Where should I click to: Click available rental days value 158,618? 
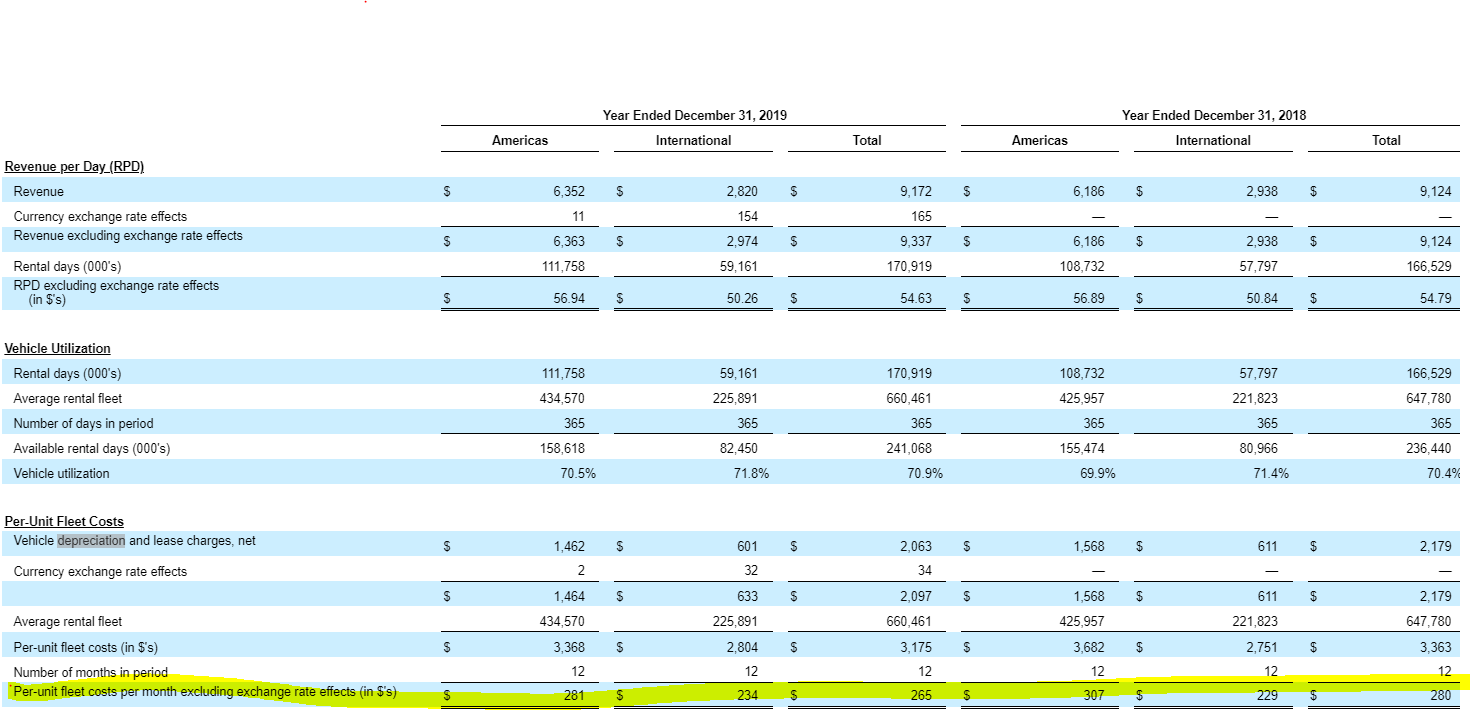point(562,448)
